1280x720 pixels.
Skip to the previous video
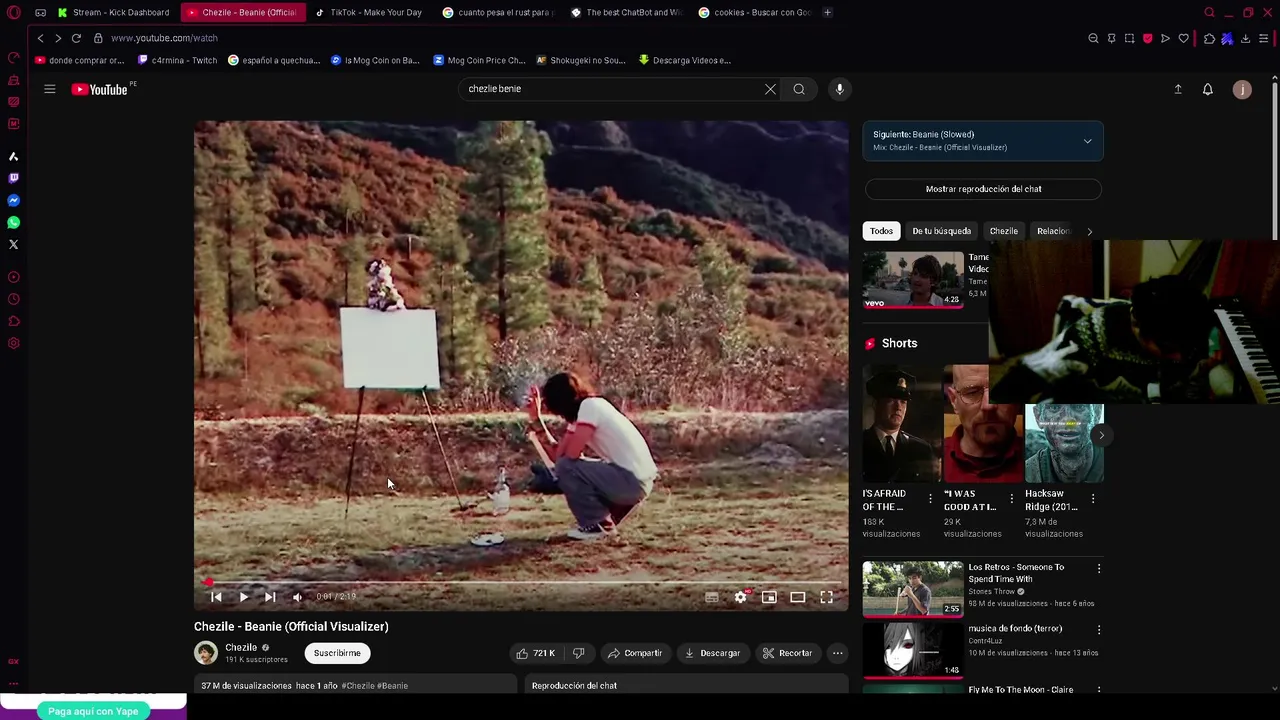point(216,597)
